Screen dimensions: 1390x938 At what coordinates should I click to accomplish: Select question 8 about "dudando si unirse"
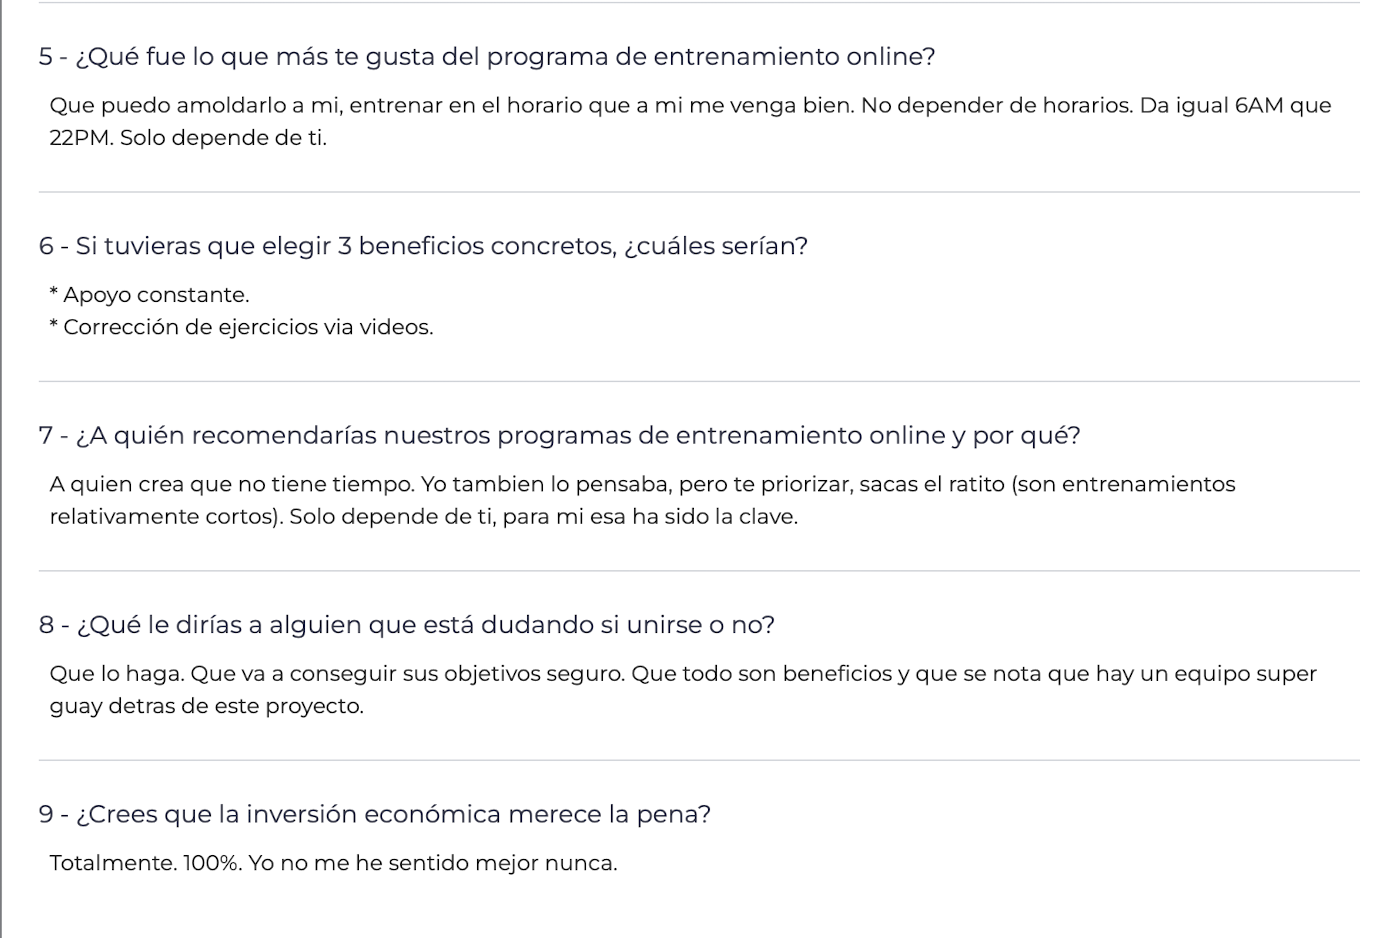(407, 625)
